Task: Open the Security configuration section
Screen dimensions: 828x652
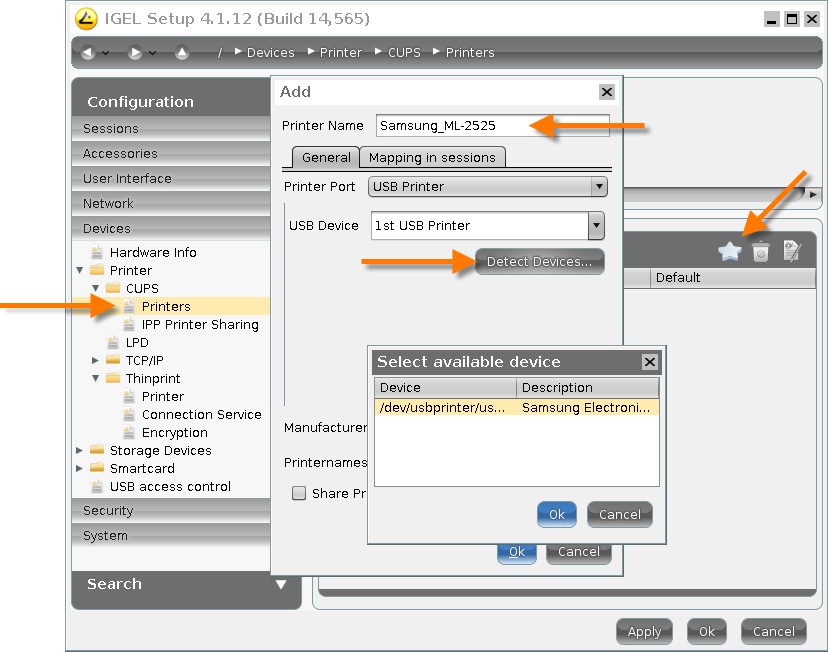Action: coord(171,511)
